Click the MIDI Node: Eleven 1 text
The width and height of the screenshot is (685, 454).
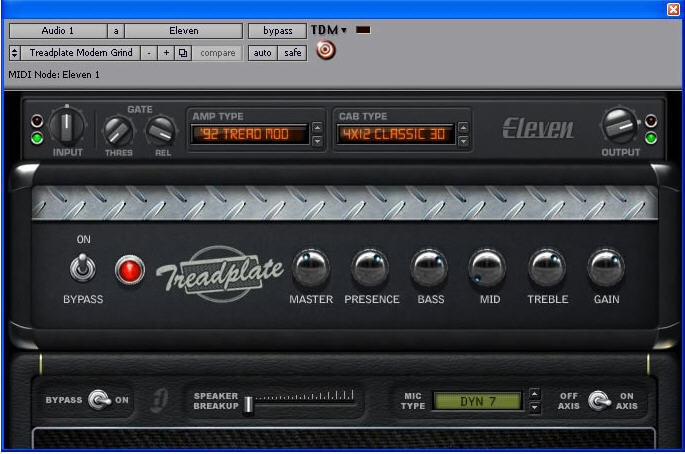(x=54, y=75)
